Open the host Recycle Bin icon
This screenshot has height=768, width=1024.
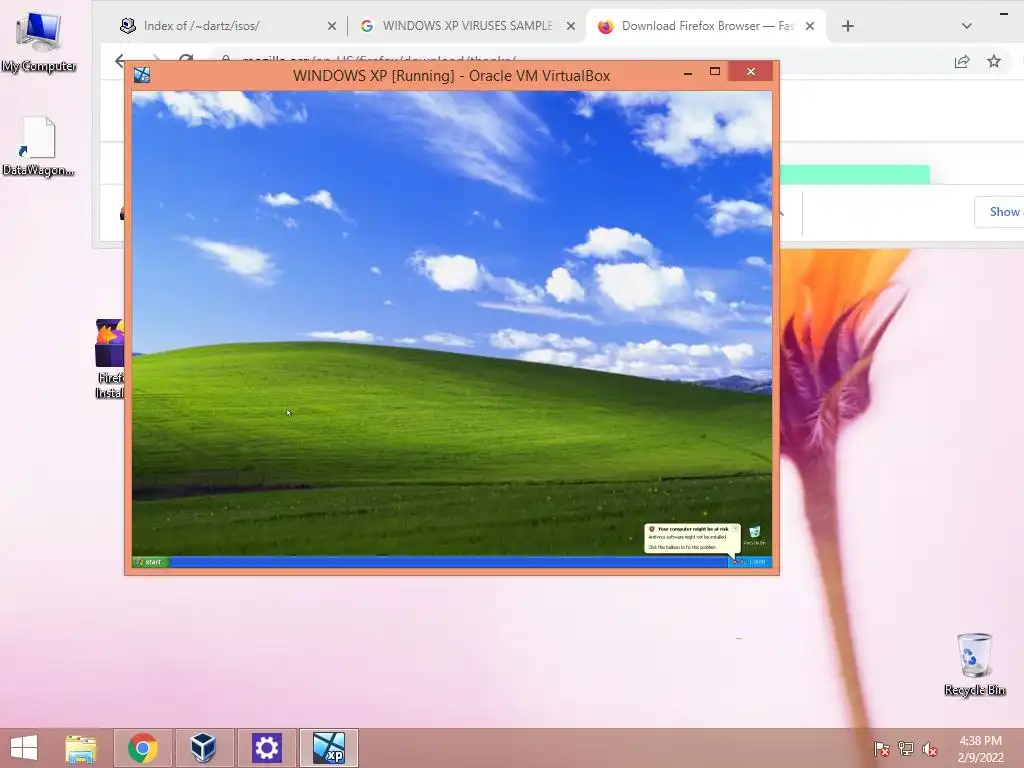[974, 664]
